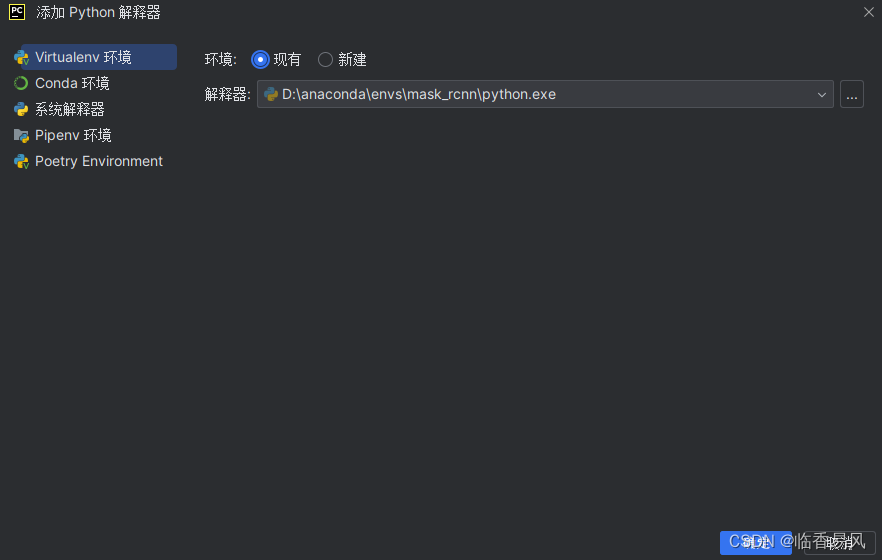
Task: Click the Conda green circle icon
Action: coord(21,83)
